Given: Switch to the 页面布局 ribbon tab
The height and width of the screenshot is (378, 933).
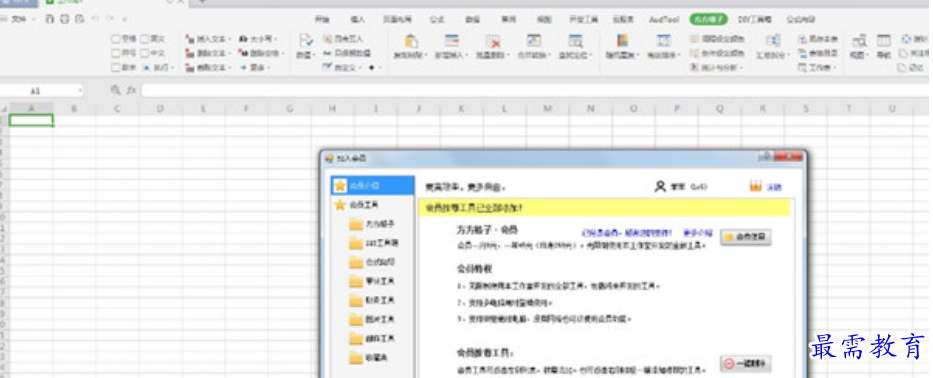Looking at the screenshot, I should (397, 20).
